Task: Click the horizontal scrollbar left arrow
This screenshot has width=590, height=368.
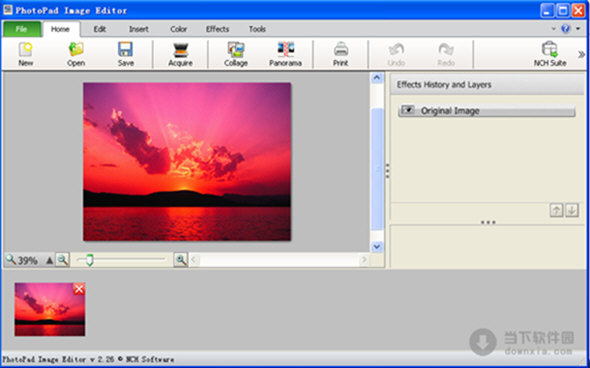Action: (x=194, y=260)
